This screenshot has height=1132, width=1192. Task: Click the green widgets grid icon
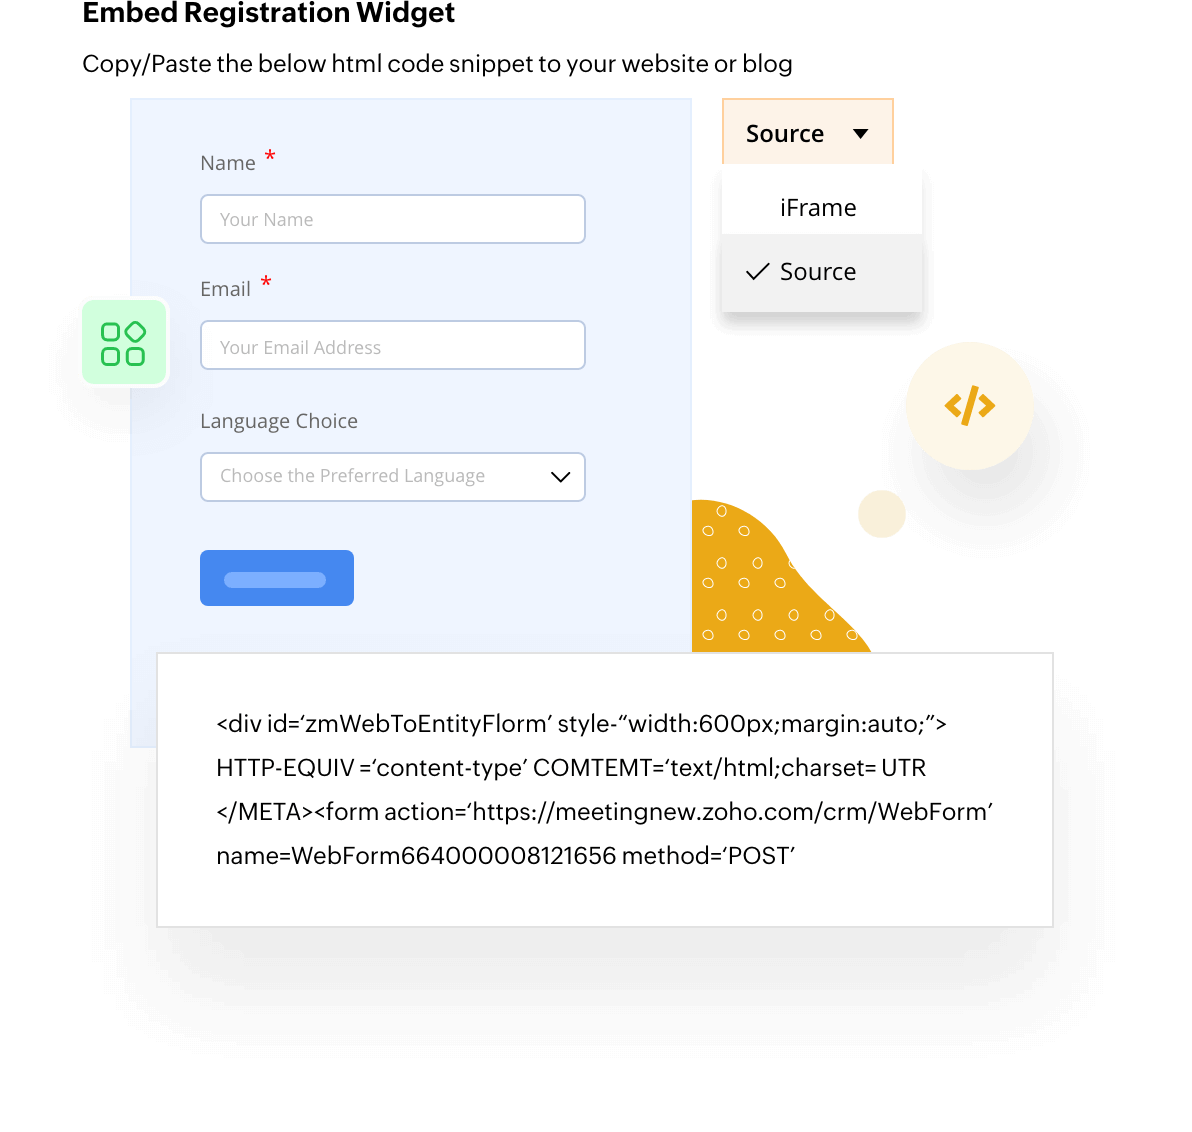point(123,343)
